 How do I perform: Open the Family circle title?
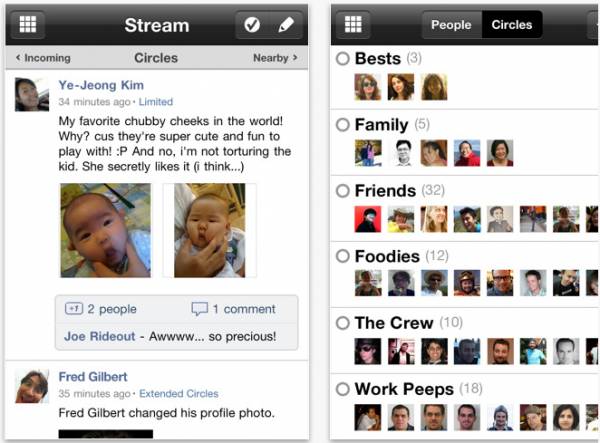(382, 125)
